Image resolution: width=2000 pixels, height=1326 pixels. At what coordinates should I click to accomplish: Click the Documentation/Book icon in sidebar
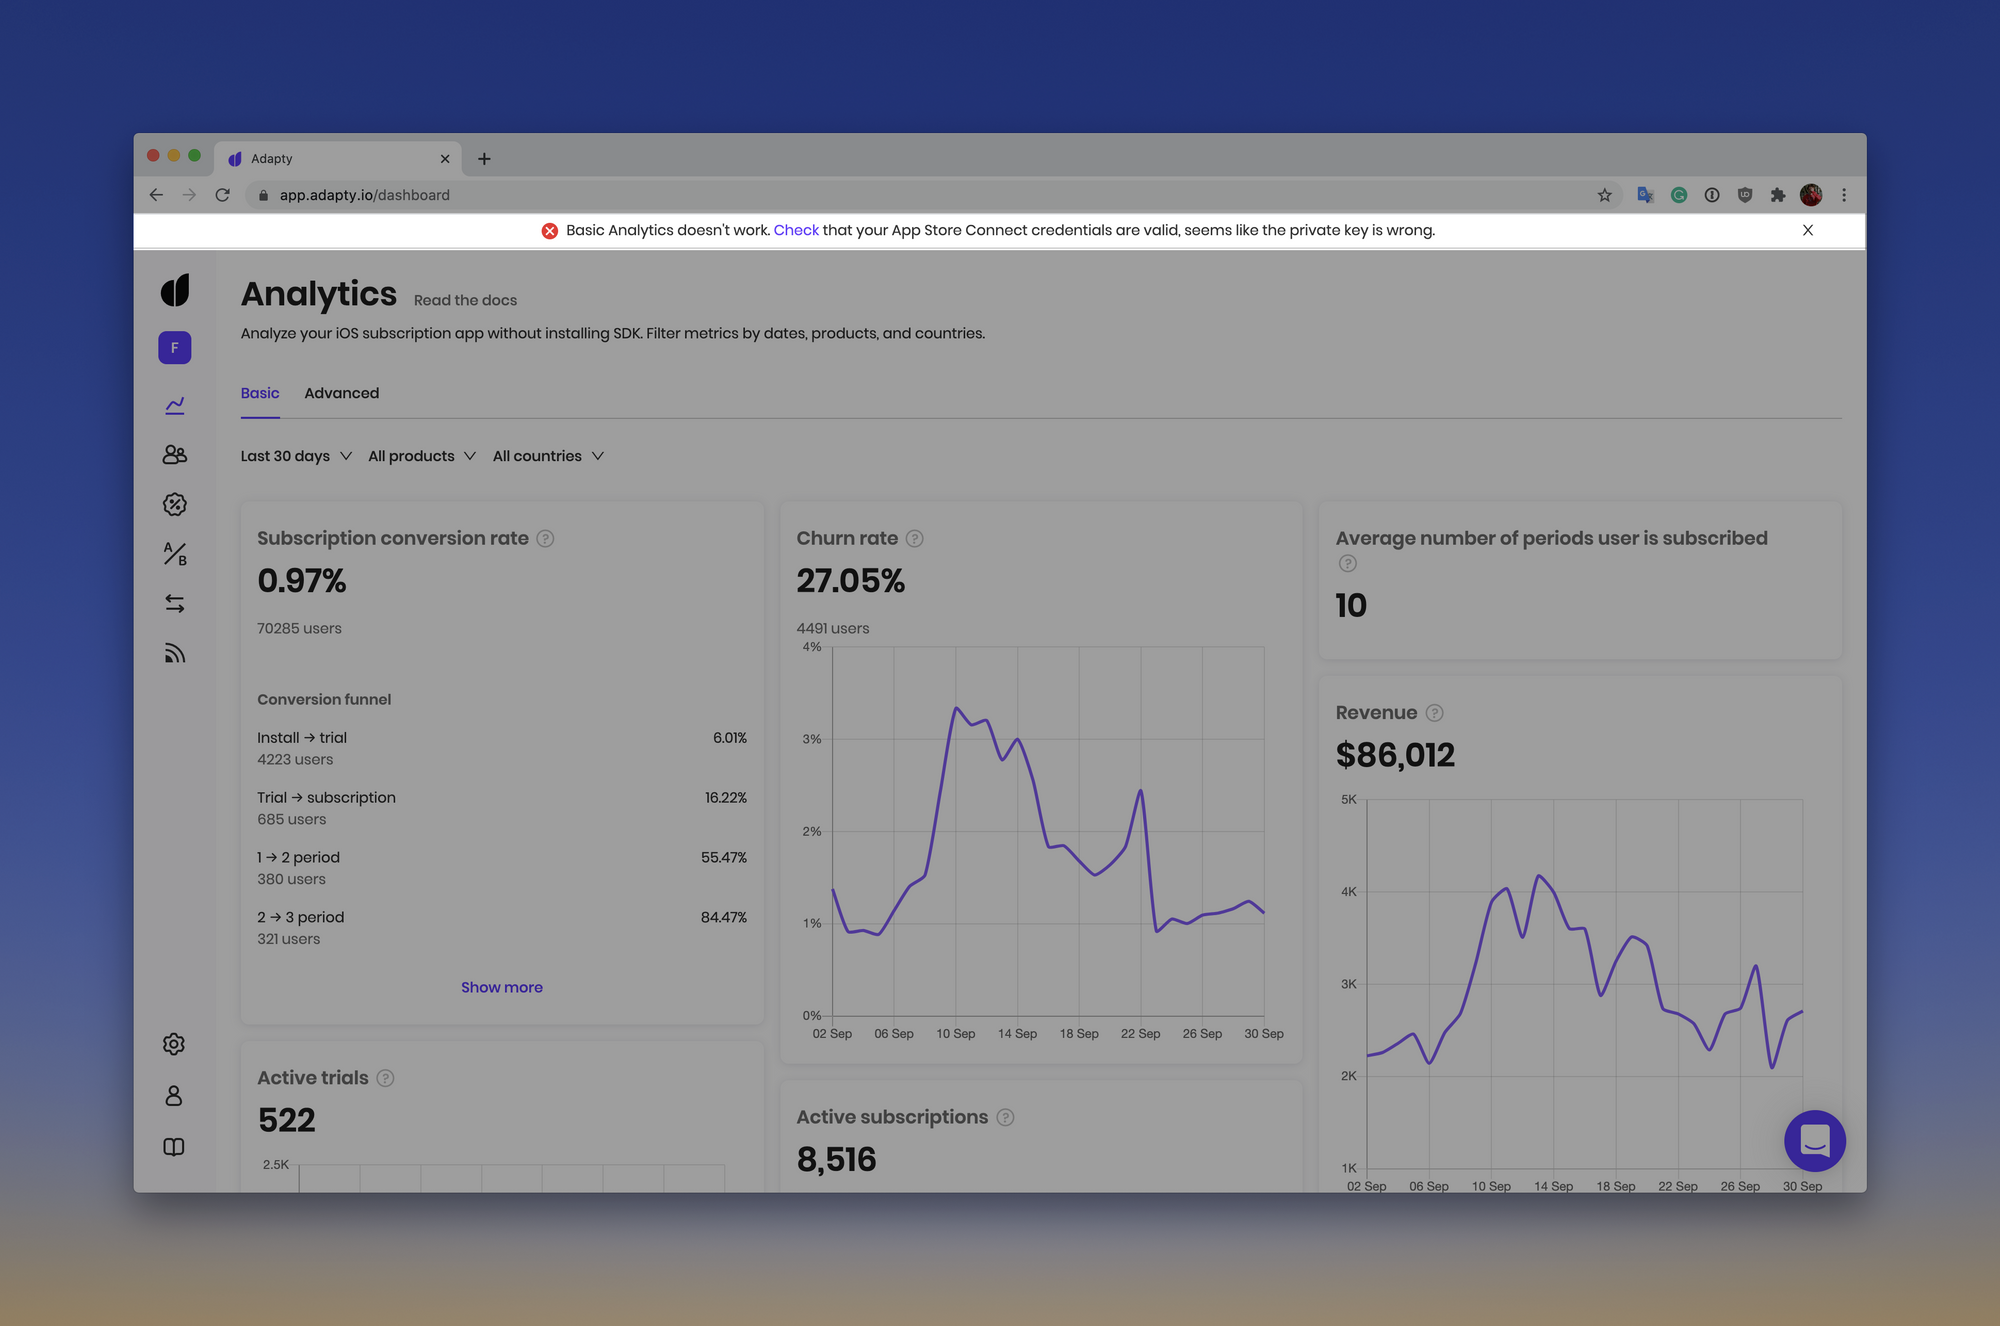click(175, 1145)
